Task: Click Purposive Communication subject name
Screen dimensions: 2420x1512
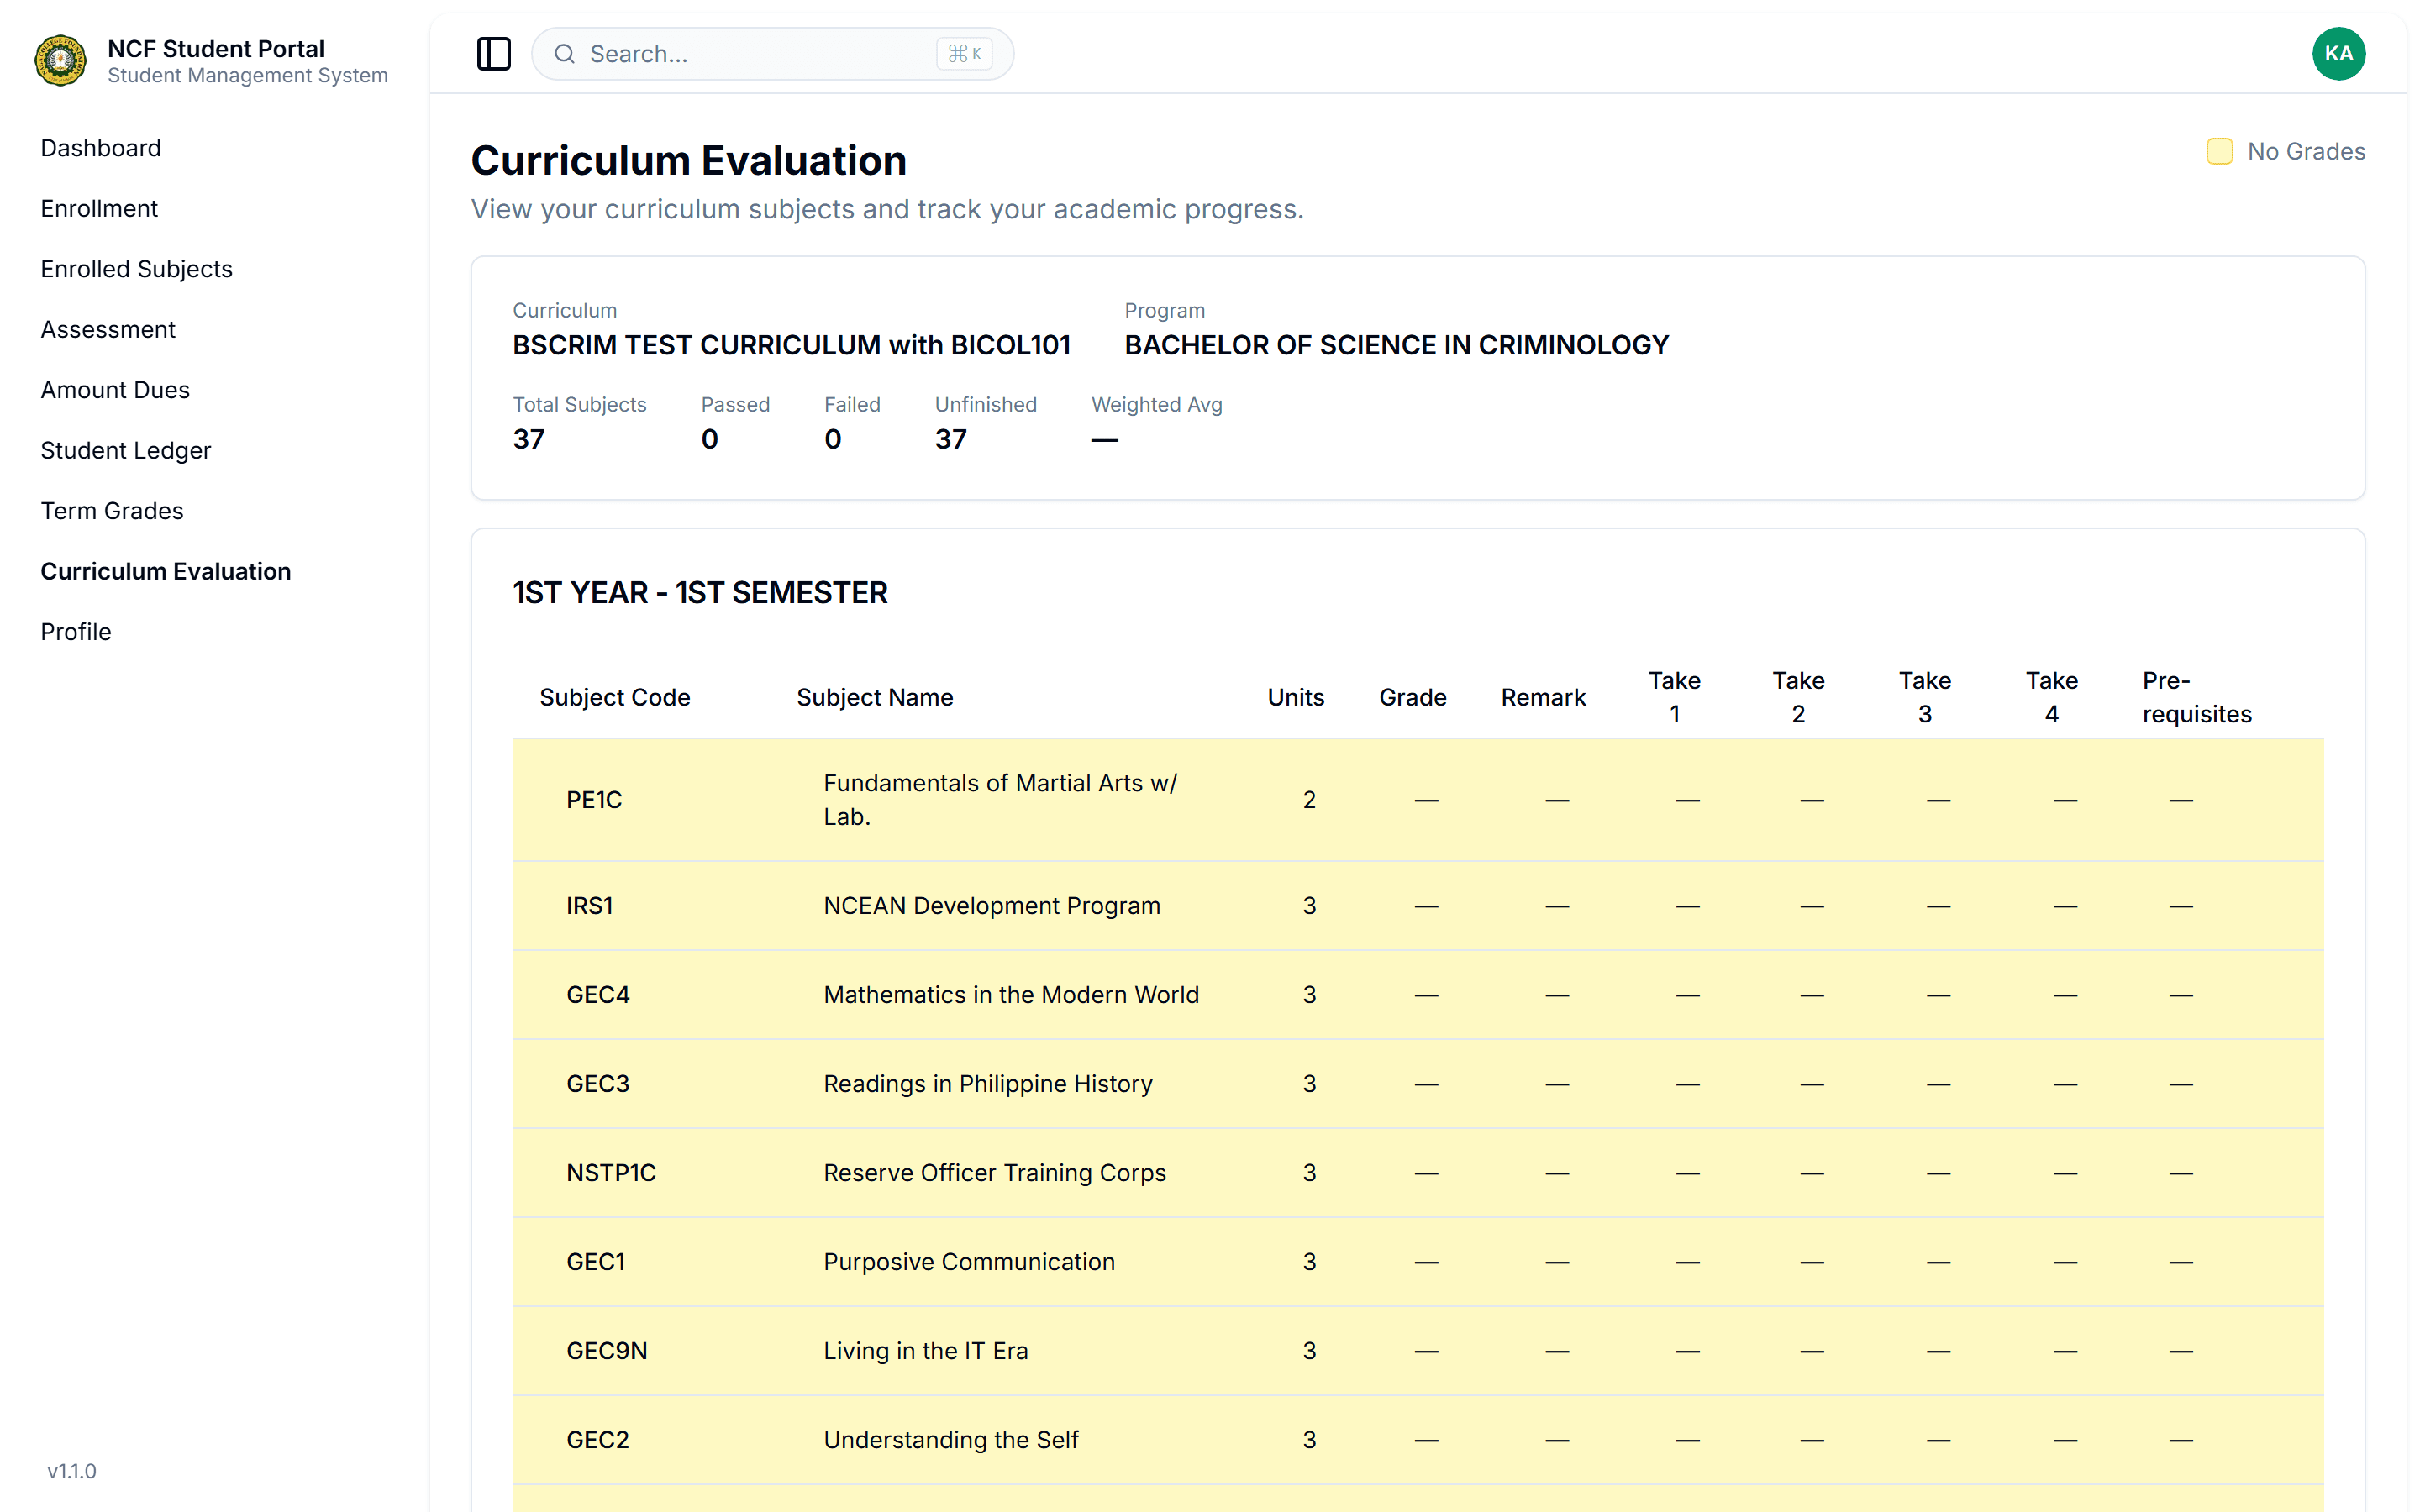Action: tap(969, 1262)
